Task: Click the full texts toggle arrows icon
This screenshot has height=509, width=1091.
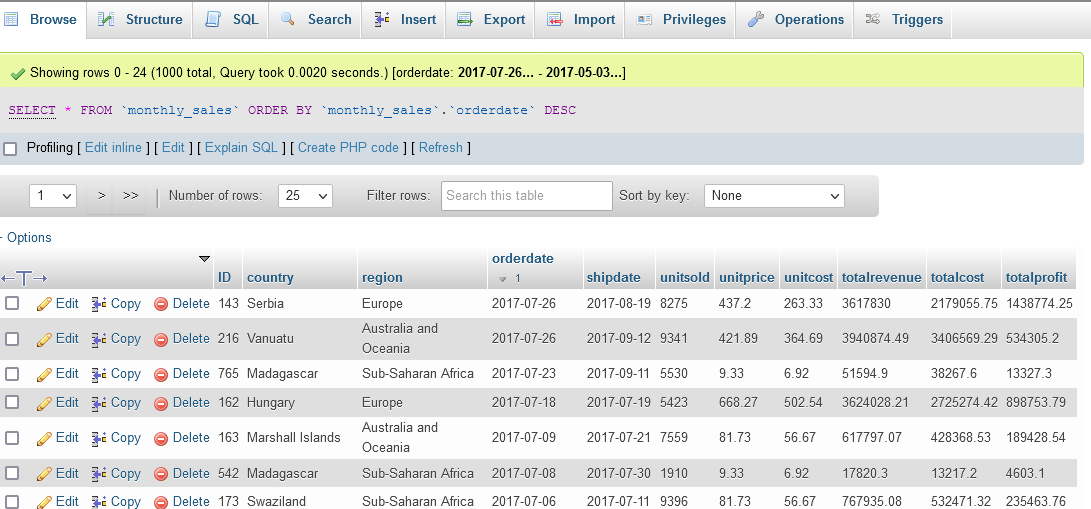Action: [24, 279]
